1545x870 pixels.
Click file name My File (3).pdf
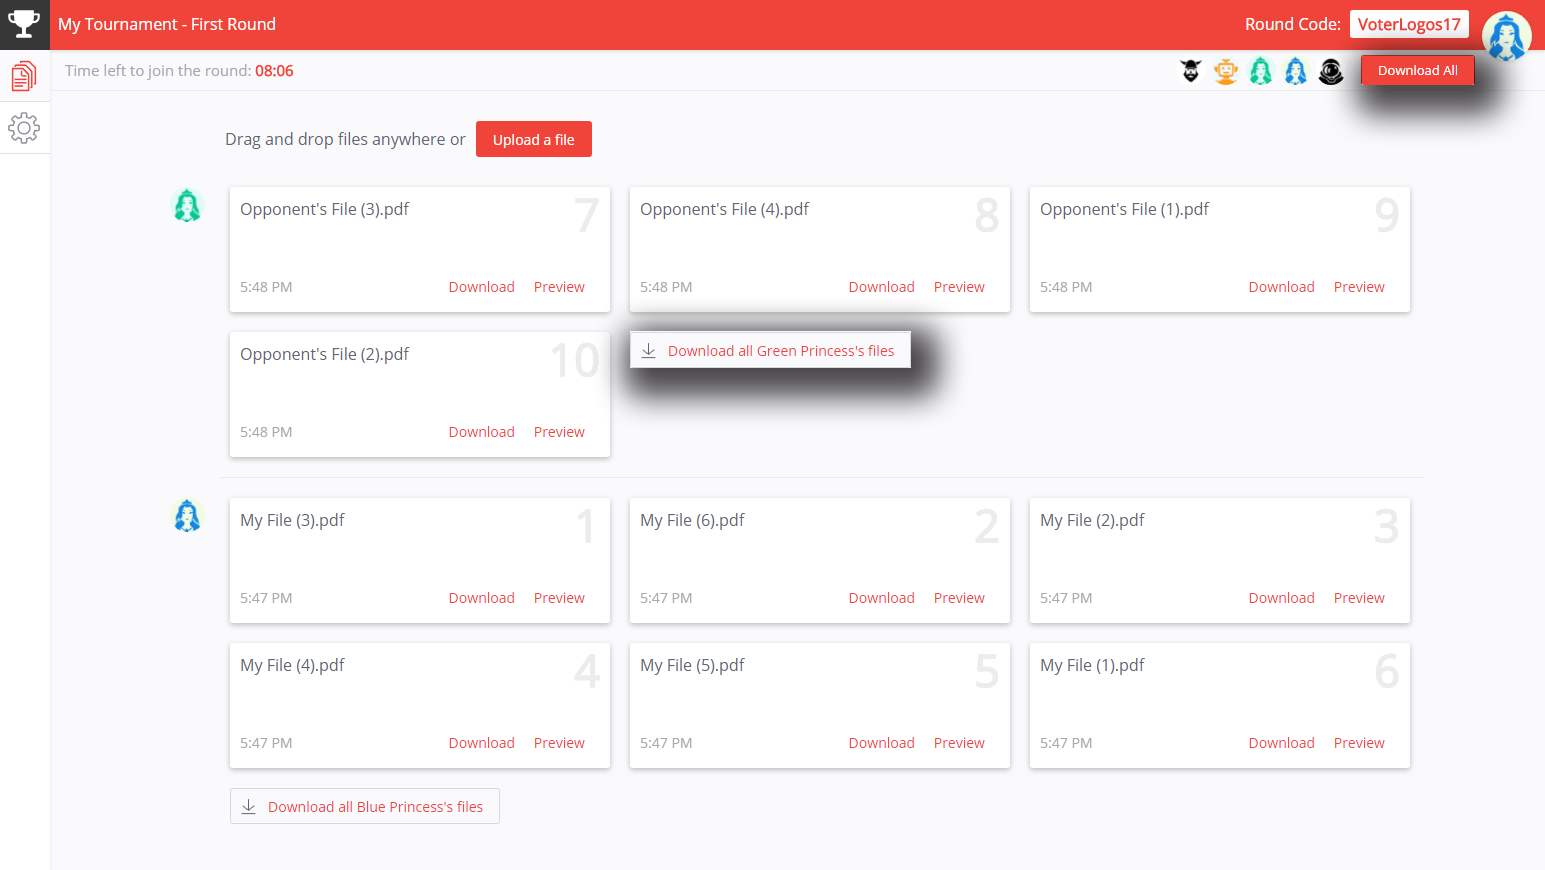click(292, 520)
